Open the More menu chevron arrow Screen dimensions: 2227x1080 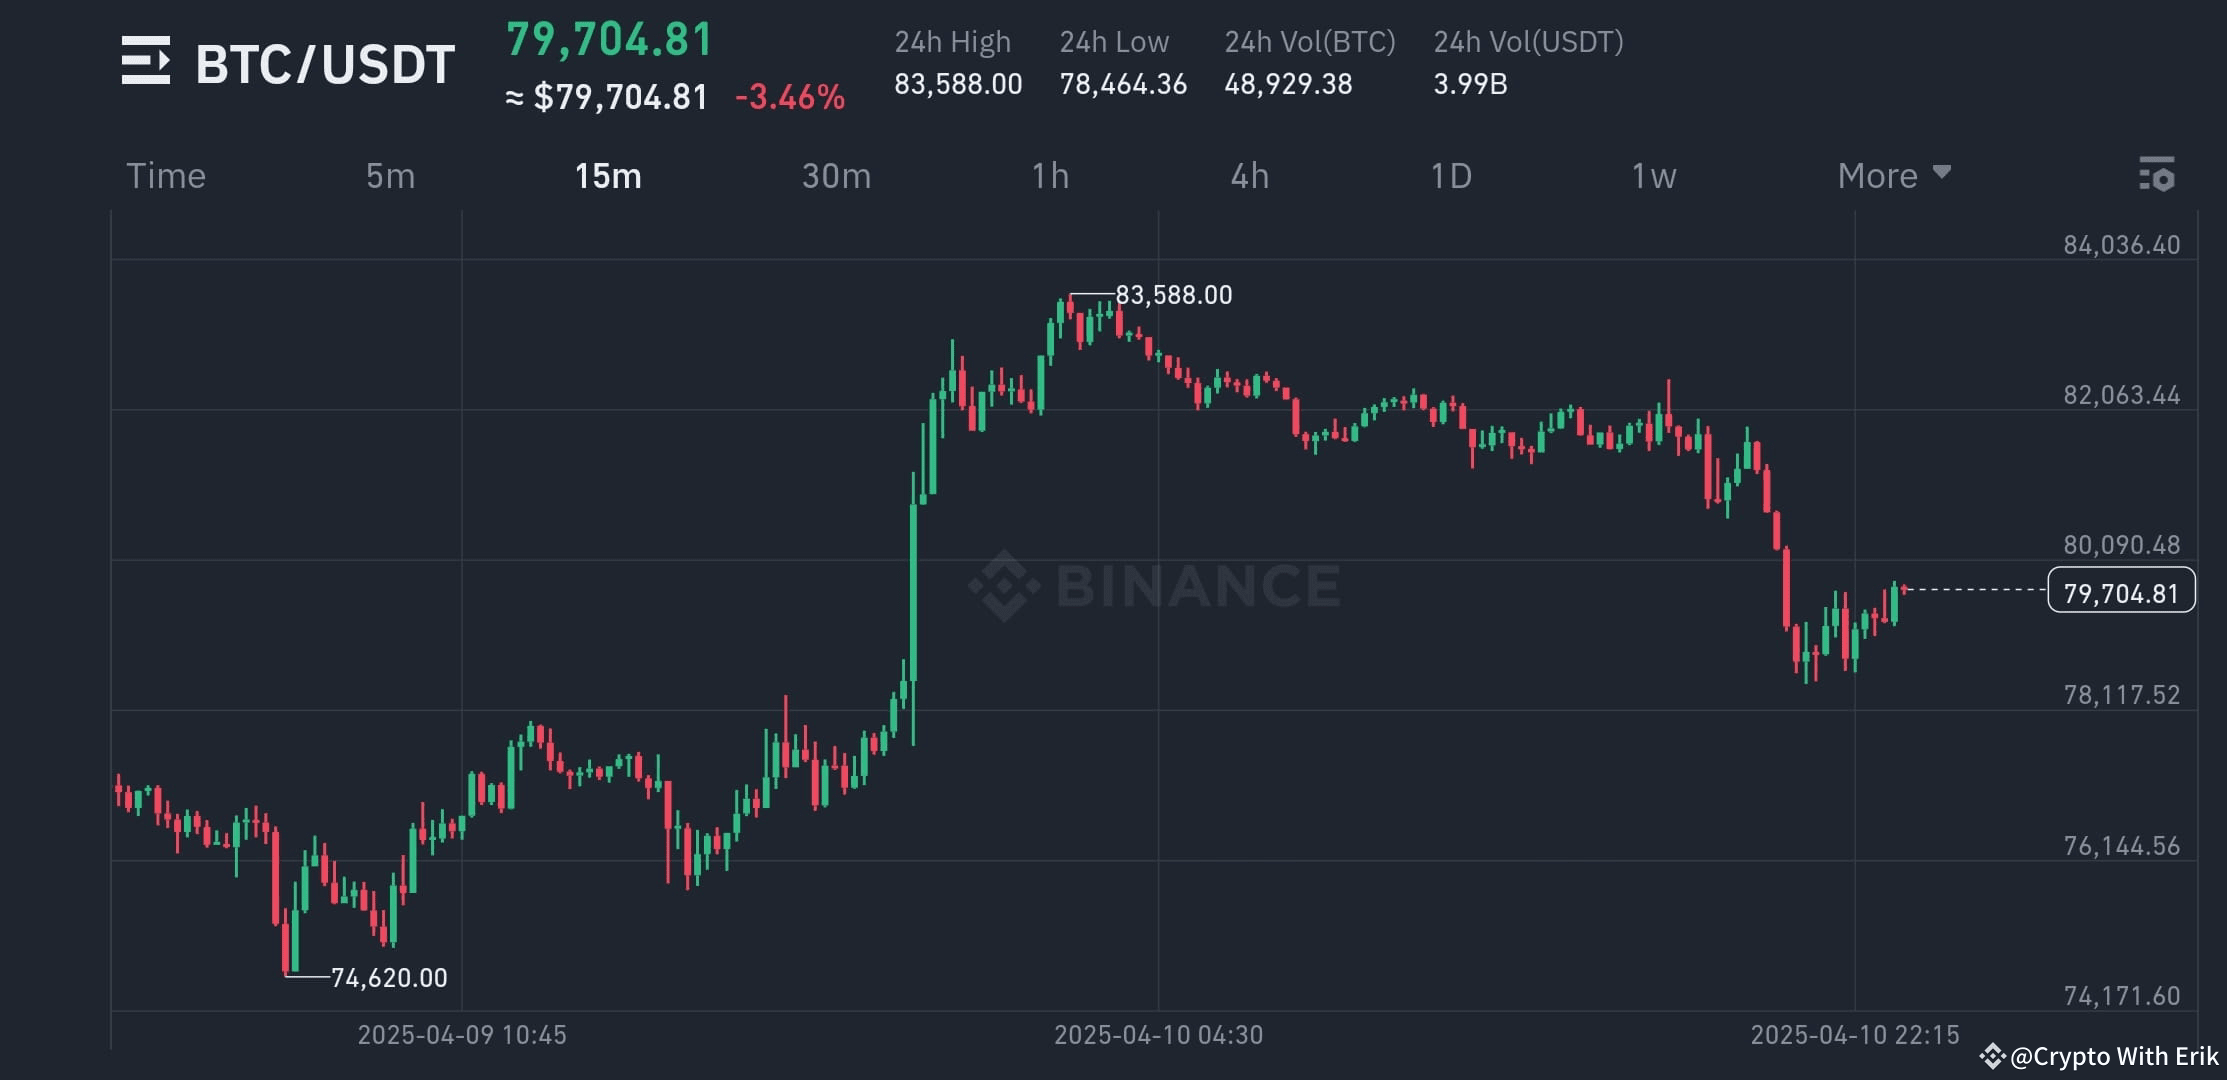(1941, 172)
